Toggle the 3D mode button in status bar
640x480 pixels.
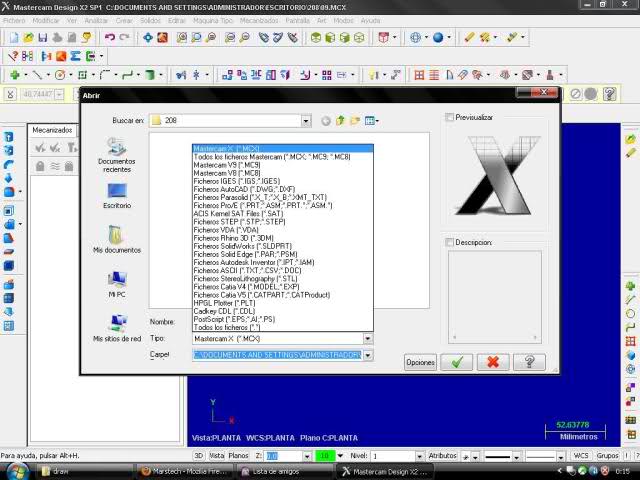tap(198, 456)
